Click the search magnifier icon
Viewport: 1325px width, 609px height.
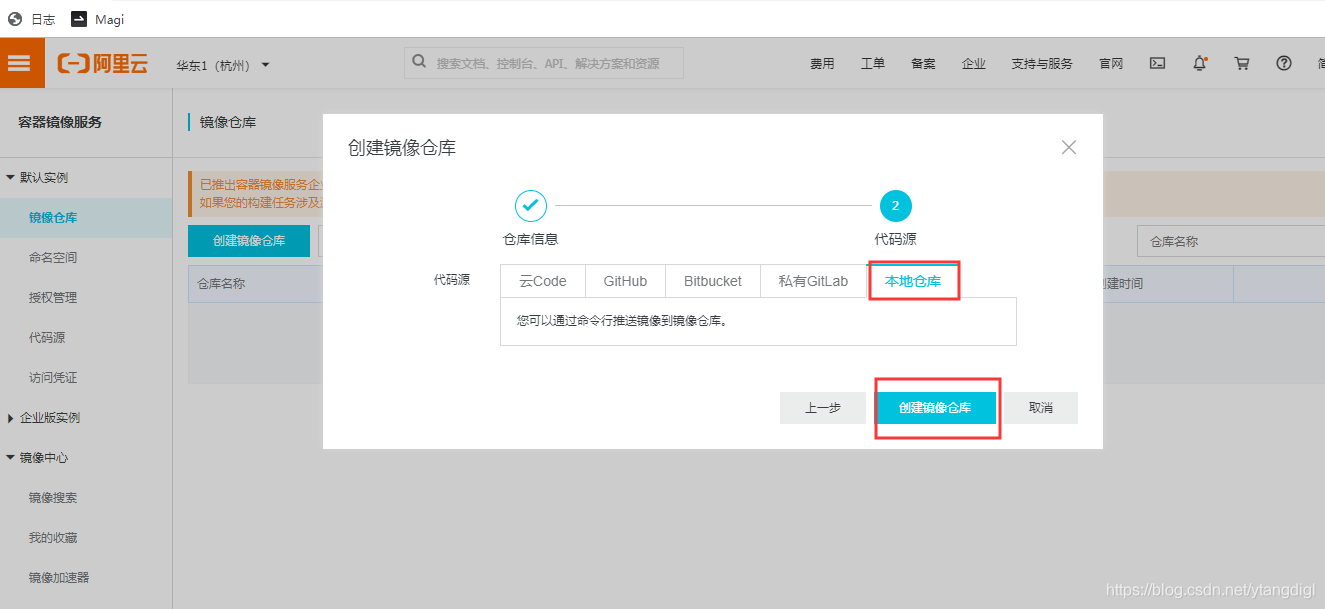(x=420, y=62)
